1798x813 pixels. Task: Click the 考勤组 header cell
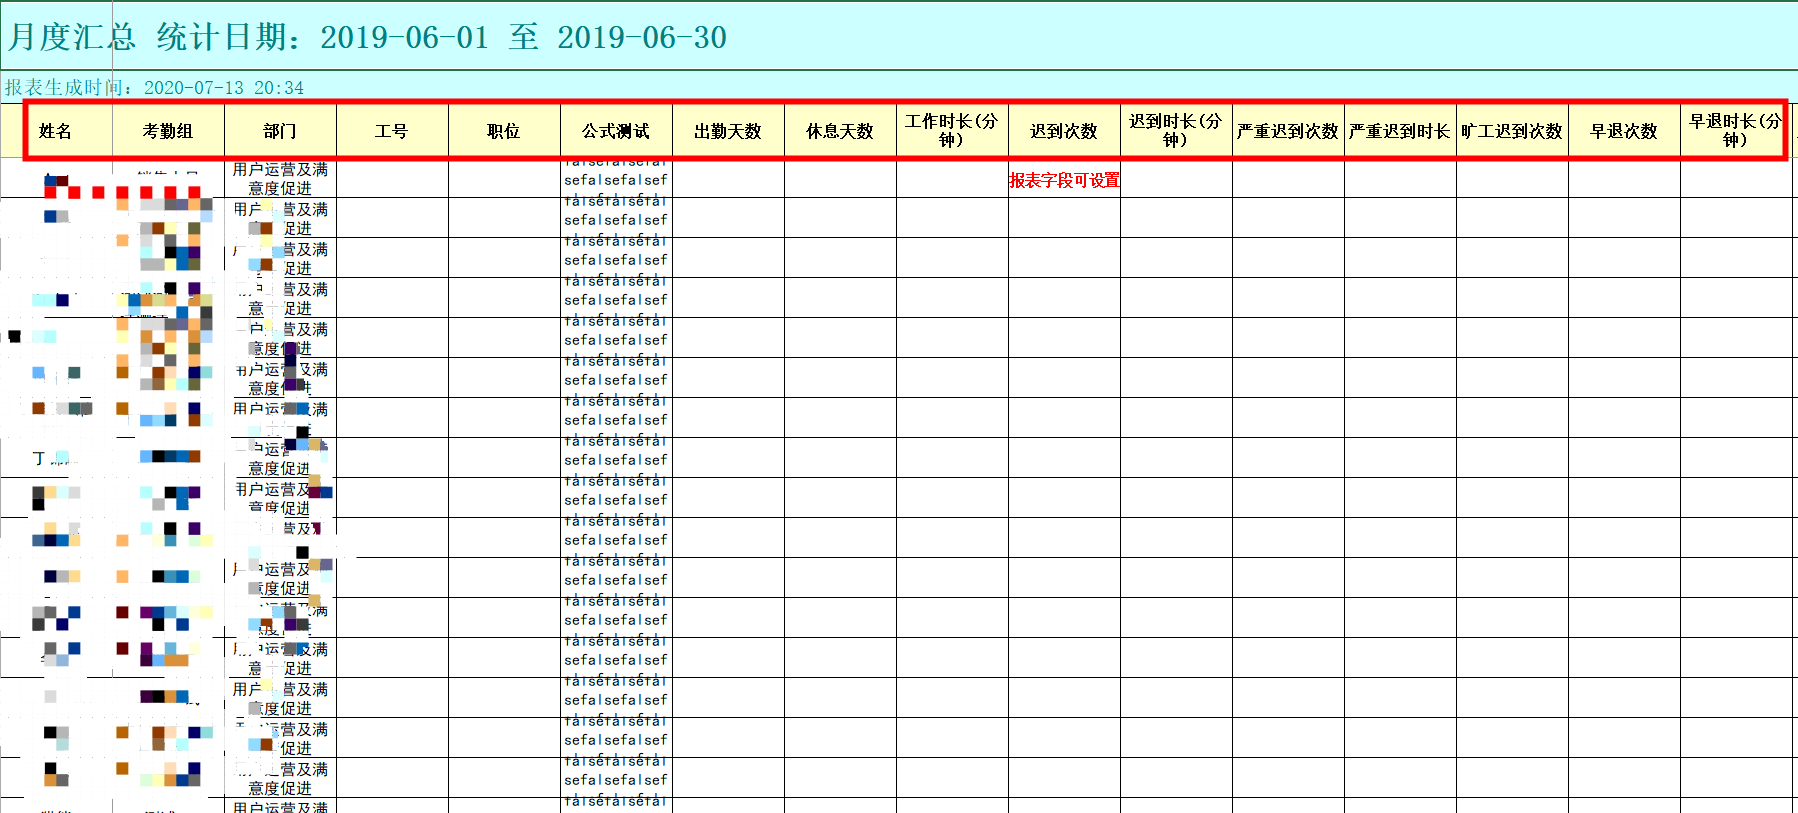pos(168,131)
